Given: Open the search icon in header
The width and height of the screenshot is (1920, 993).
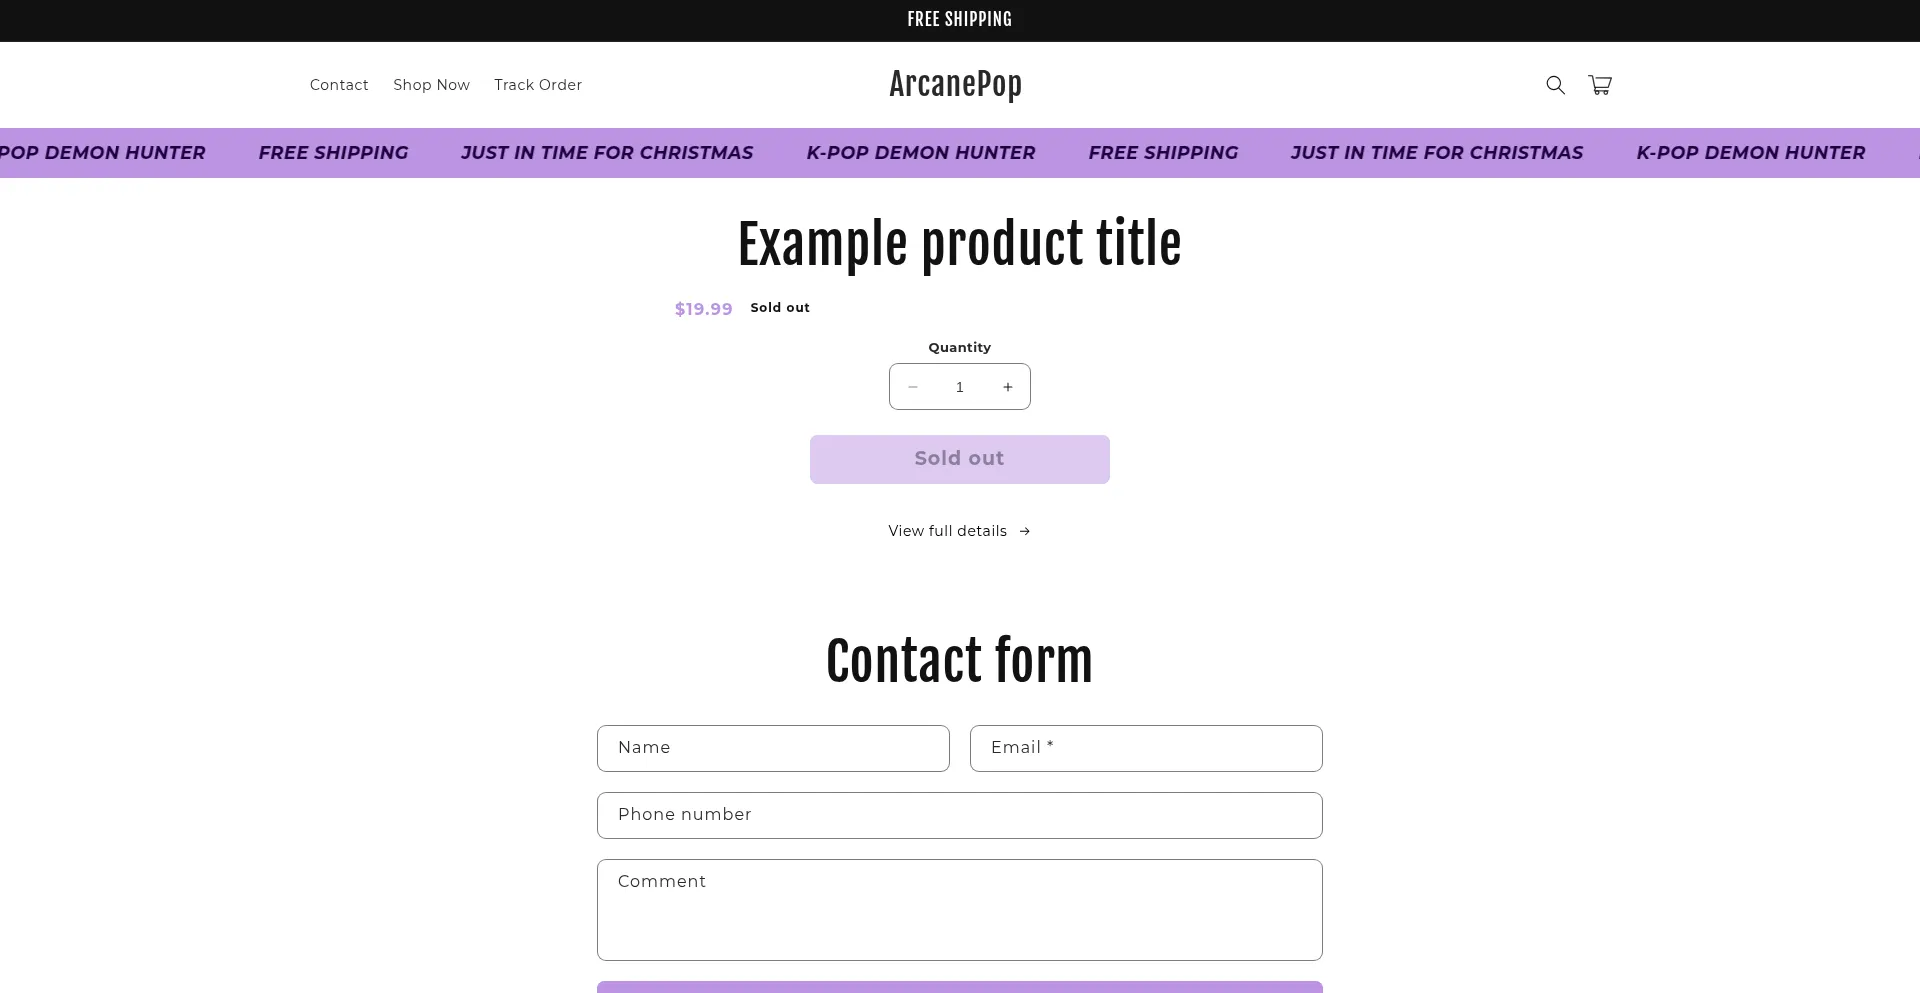Looking at the screenshot, I should 1555,85.
